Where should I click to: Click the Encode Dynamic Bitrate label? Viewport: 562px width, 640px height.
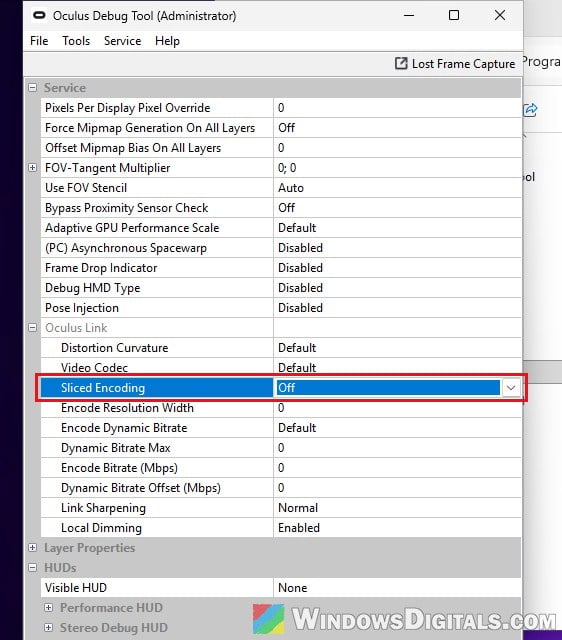click(x=124, y=428)
